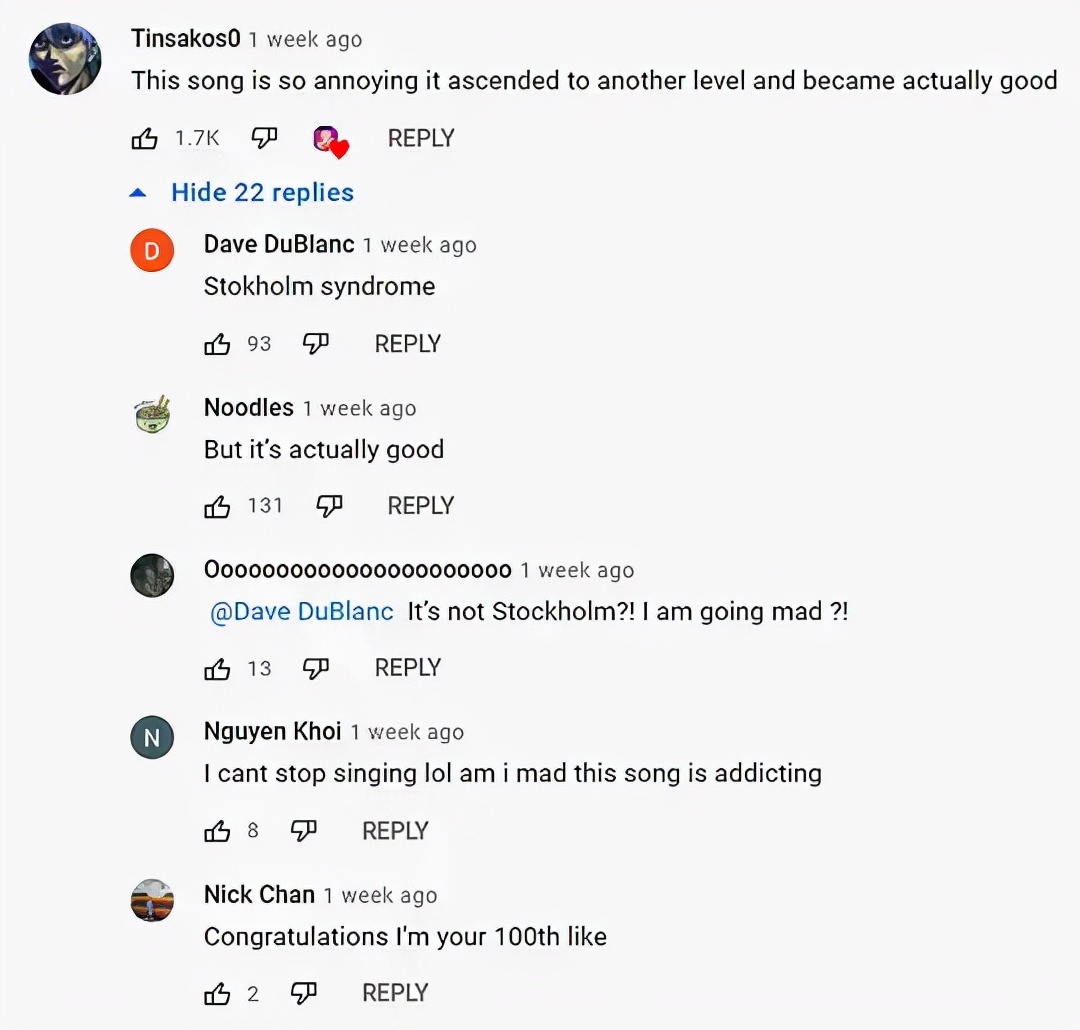This screenshot has width=1080, height=1030.
Task: Dislike Tinsakos0's top comment
Action: click(x=264, y=139)
